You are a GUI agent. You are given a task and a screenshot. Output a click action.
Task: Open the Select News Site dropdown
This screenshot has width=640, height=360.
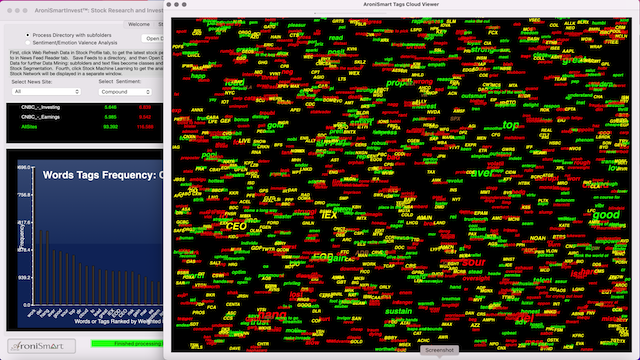tap(46, 92)
